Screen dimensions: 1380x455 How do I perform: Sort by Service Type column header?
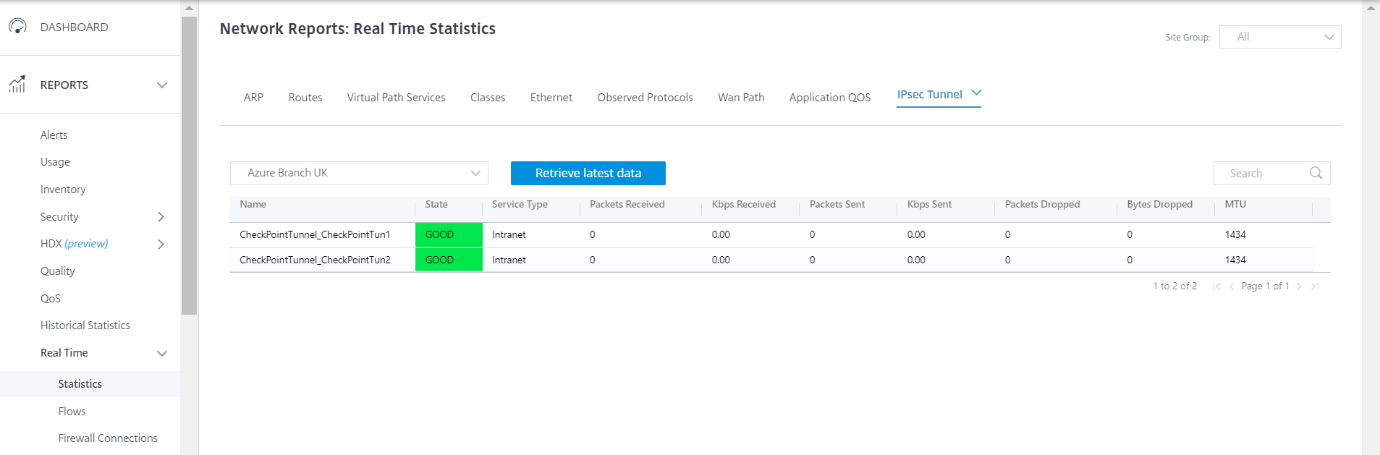520,204
